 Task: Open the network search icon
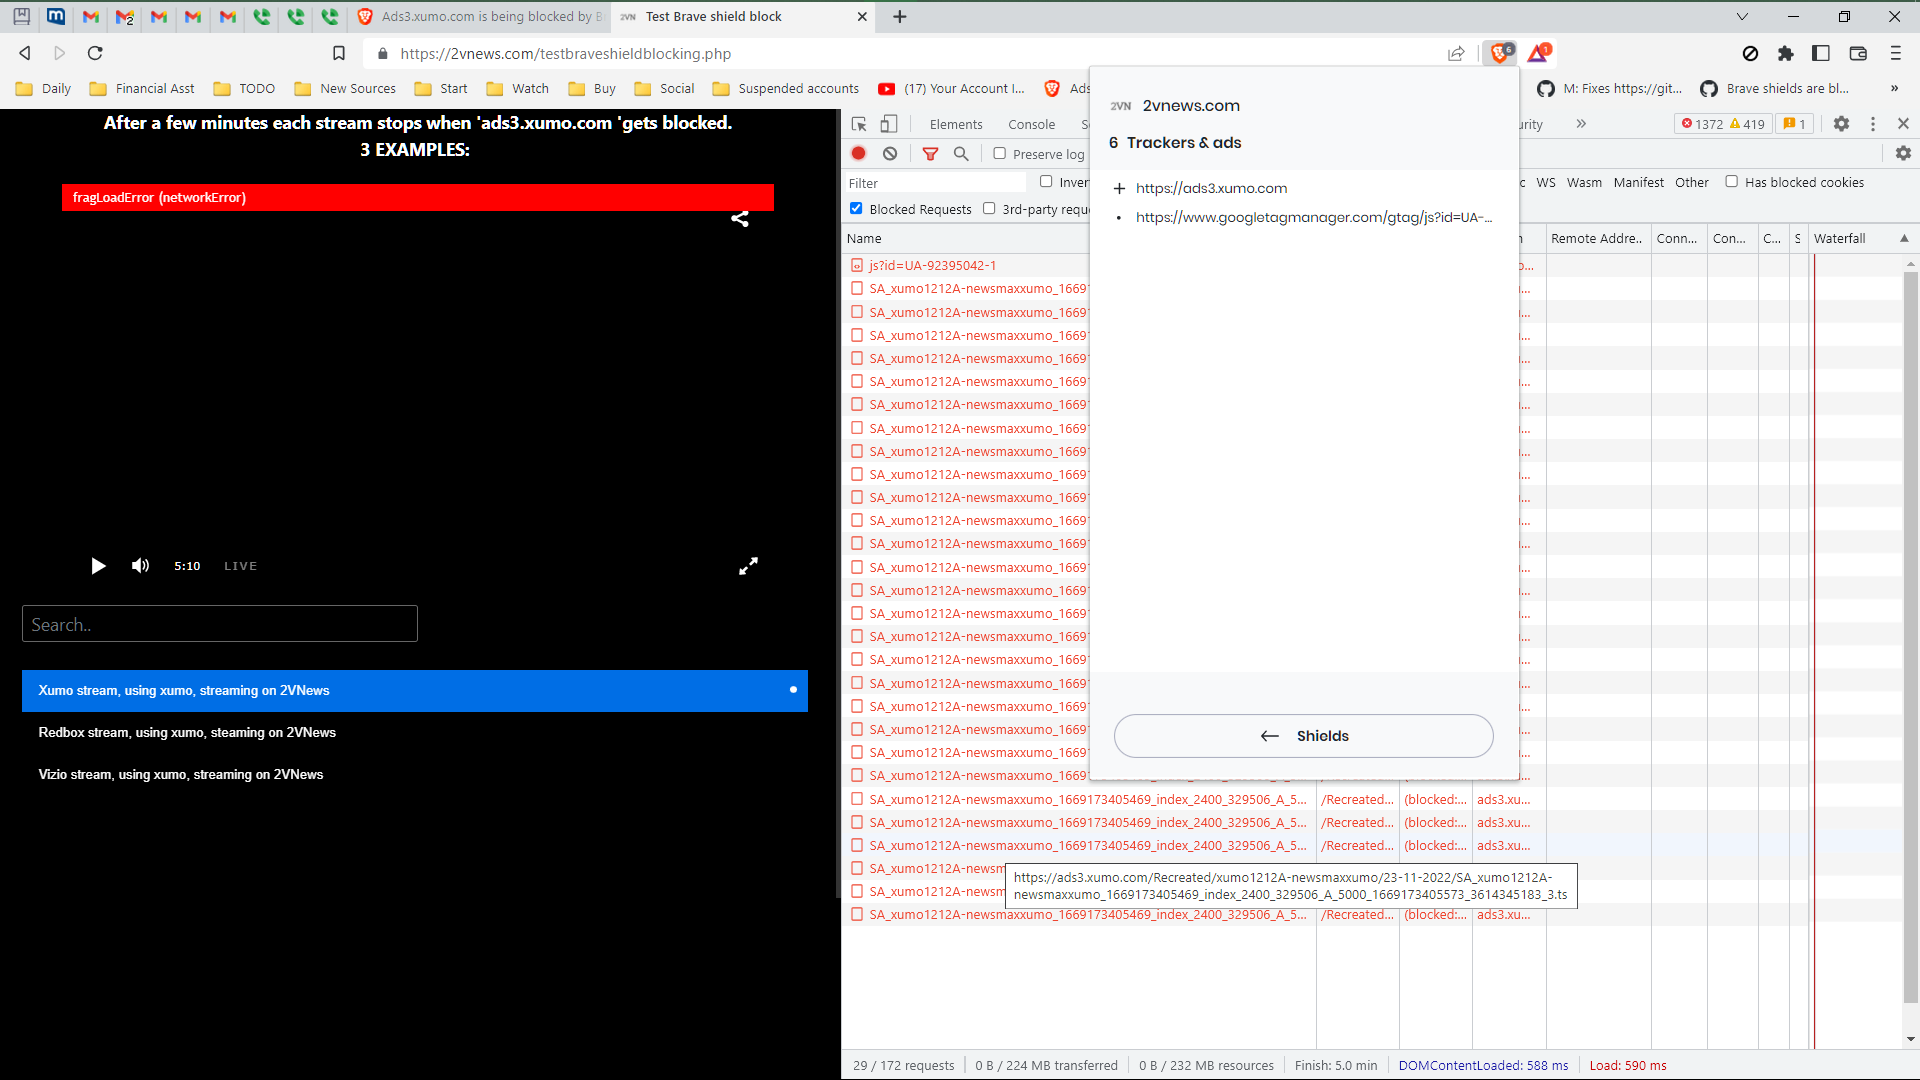(961, 153)
